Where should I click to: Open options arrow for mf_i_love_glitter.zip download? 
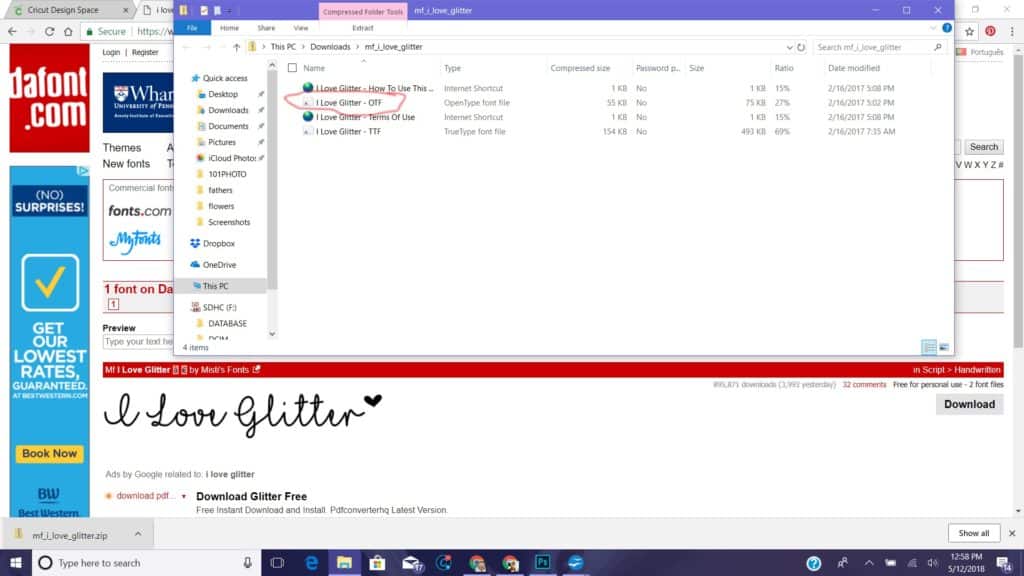[x=138, y=534]
